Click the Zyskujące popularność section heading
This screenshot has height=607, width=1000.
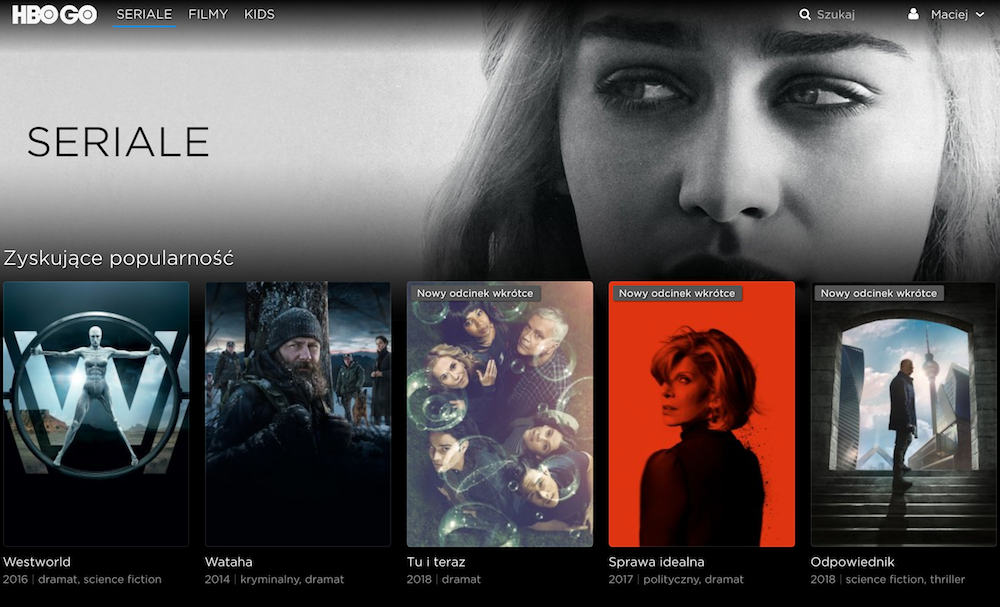coord(119,258)
